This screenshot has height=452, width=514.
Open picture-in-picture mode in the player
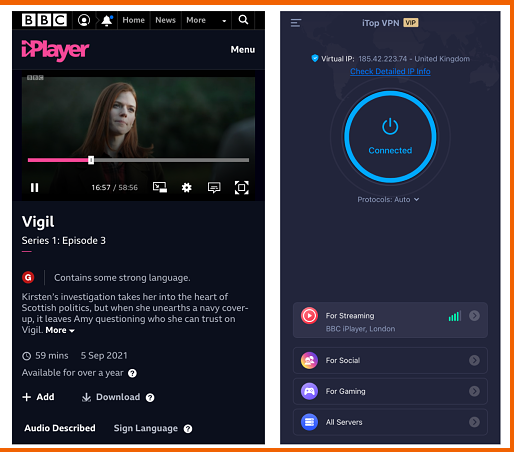tap(160, 187)
